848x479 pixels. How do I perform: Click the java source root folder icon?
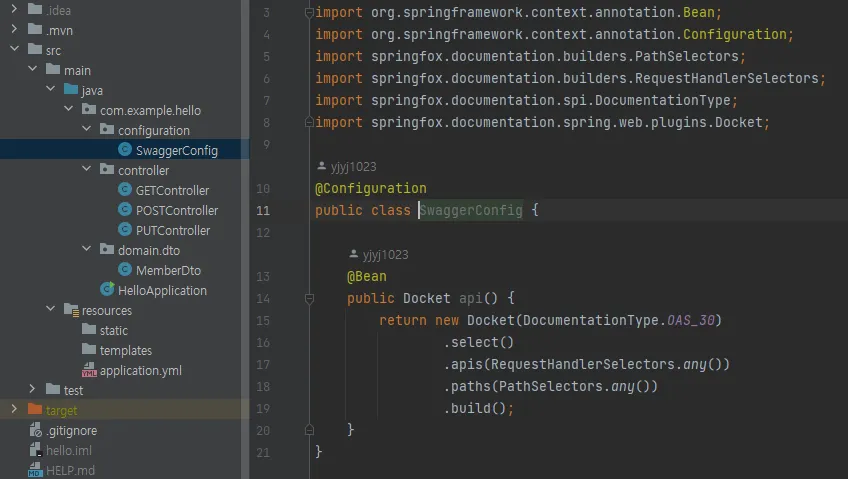[x=71, y=89]
